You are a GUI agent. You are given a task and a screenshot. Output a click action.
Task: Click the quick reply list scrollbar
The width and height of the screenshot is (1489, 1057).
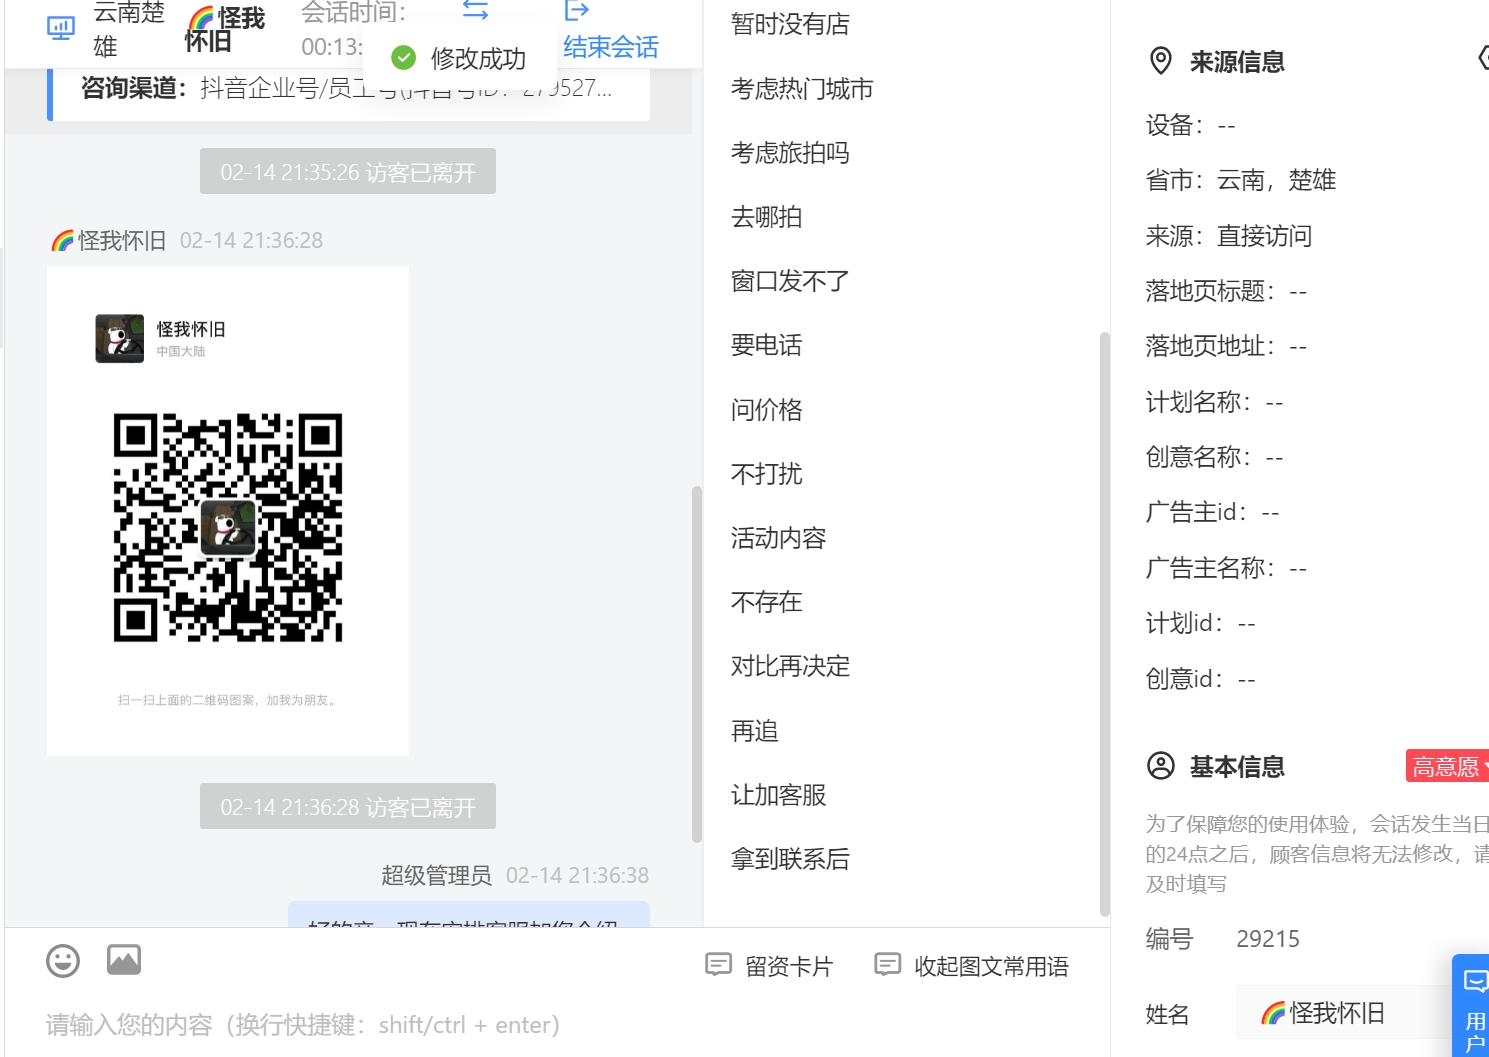click(x=1104, y=624)
